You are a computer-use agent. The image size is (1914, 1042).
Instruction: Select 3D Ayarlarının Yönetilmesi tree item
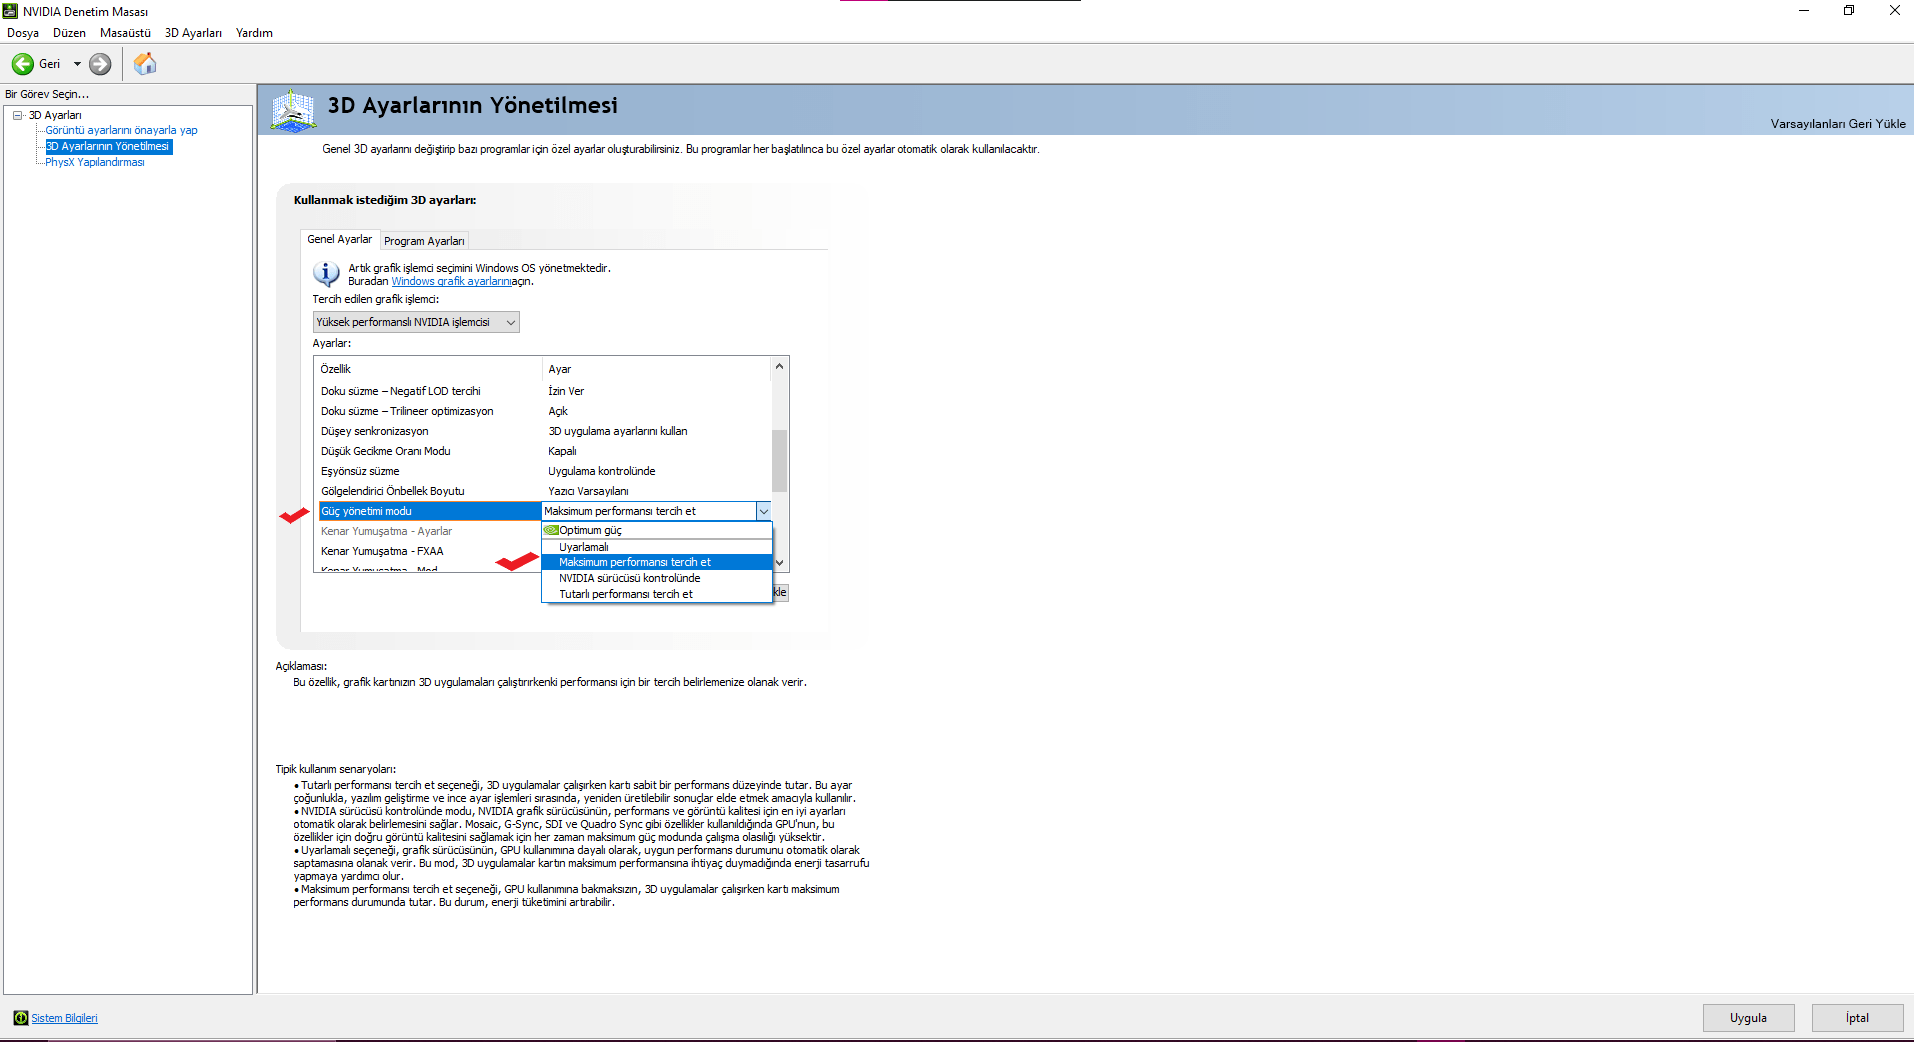pyautogui.click(x=108, y=146)
